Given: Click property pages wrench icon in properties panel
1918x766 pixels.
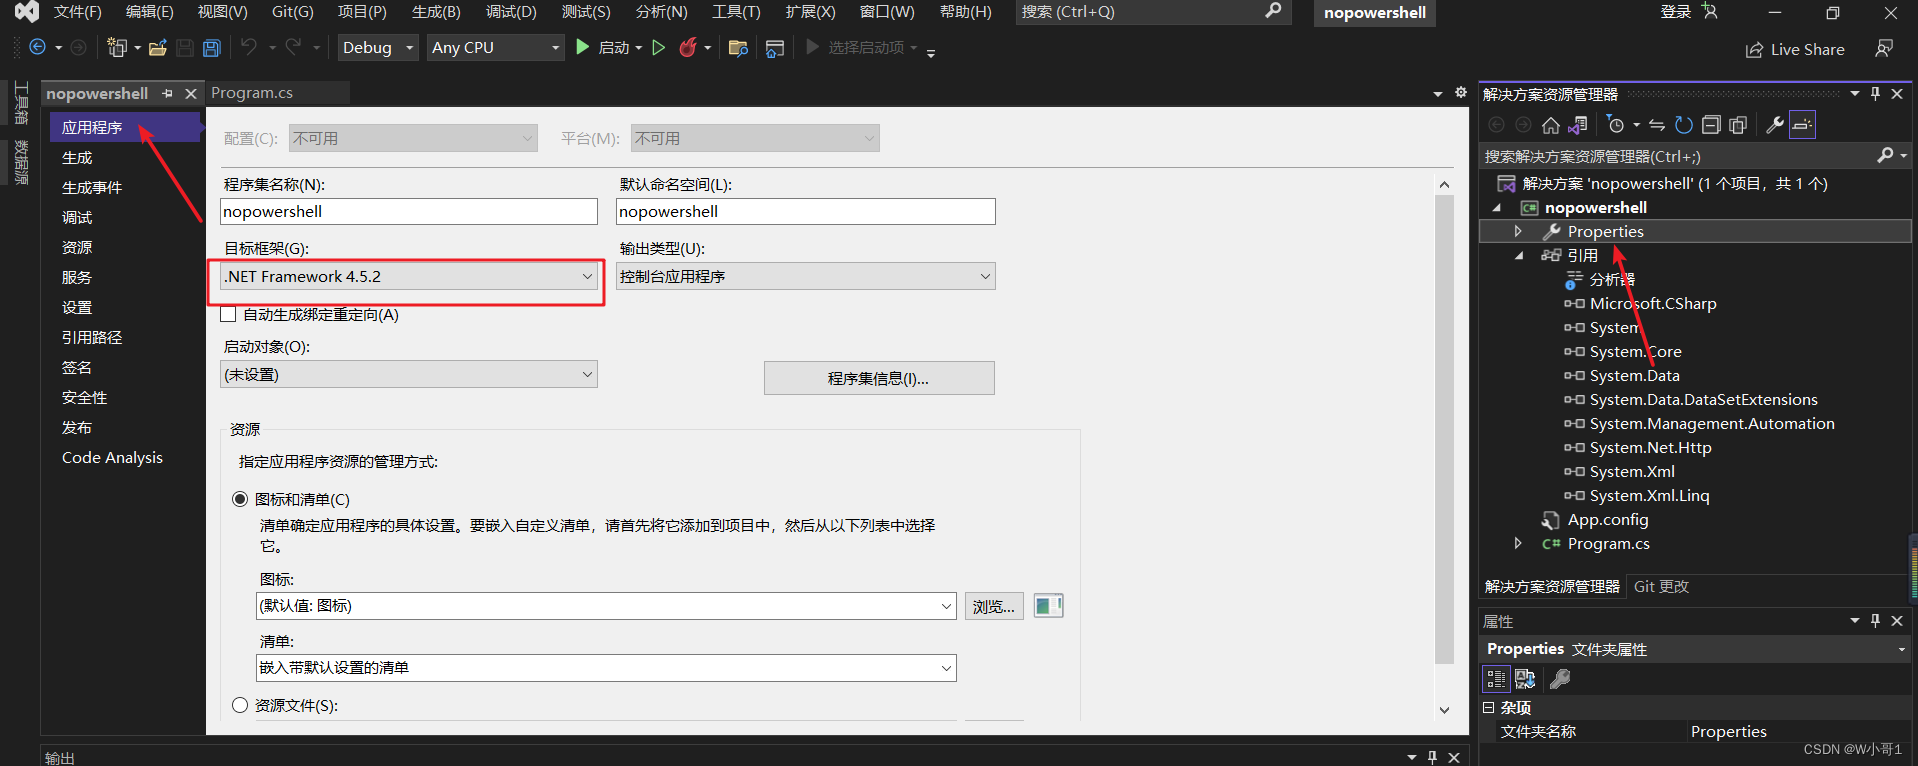Looking at the screenshot, I should (x=1560, y=679).
